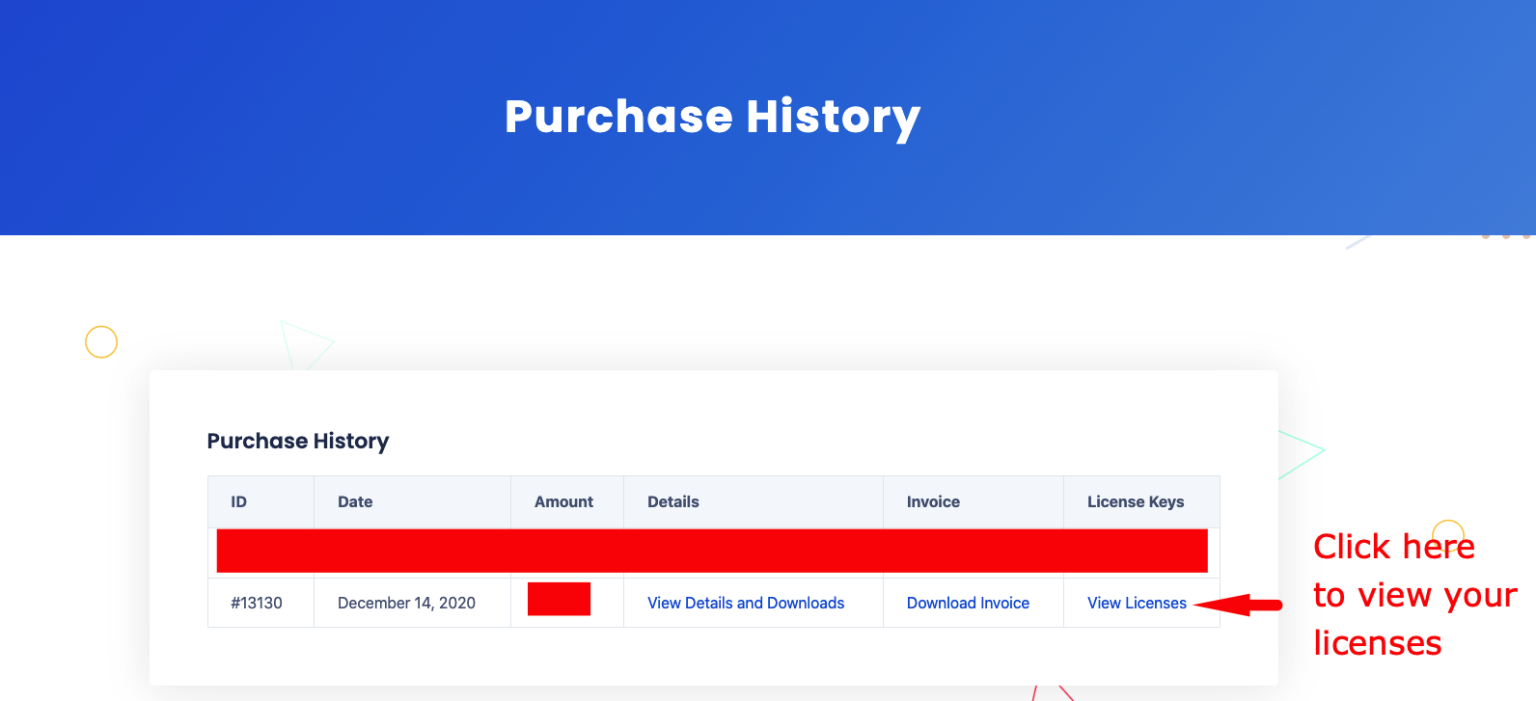The height and width of the screenshot is (701, 1536).
Task: Click the red arrow pointing at View Licenses
Action: [1238, 604]
